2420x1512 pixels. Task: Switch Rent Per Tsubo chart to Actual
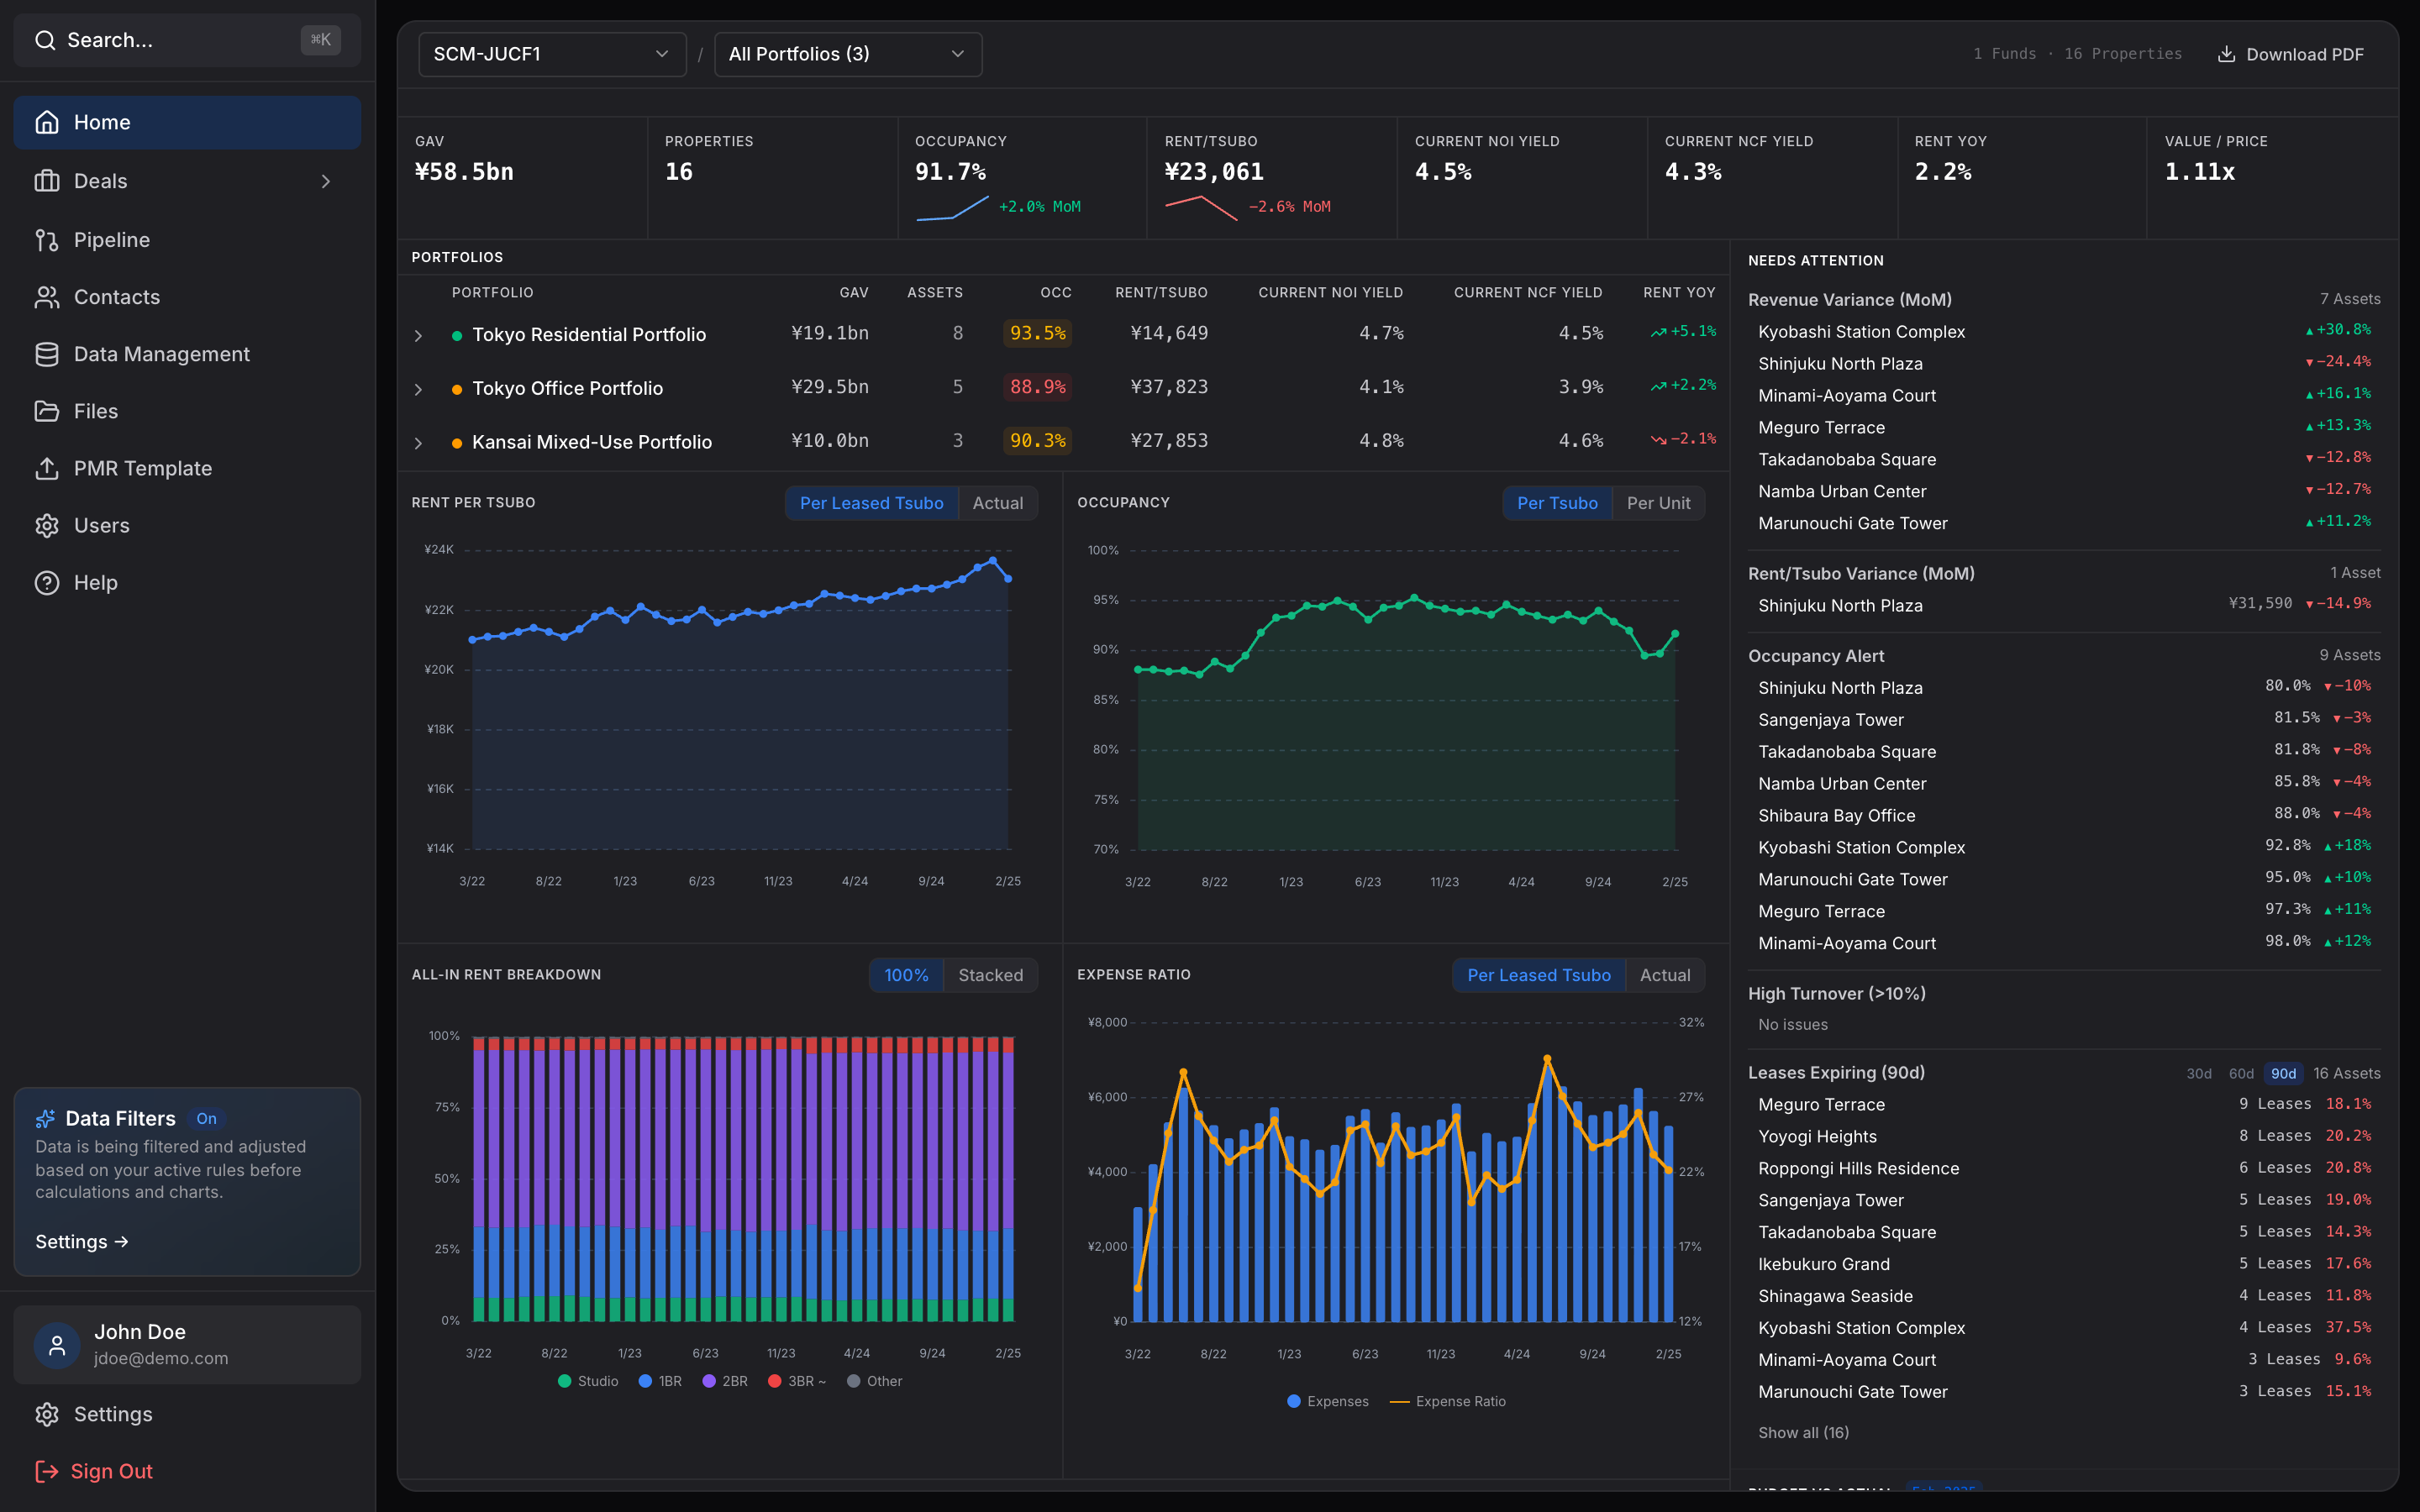click(997, 503)
